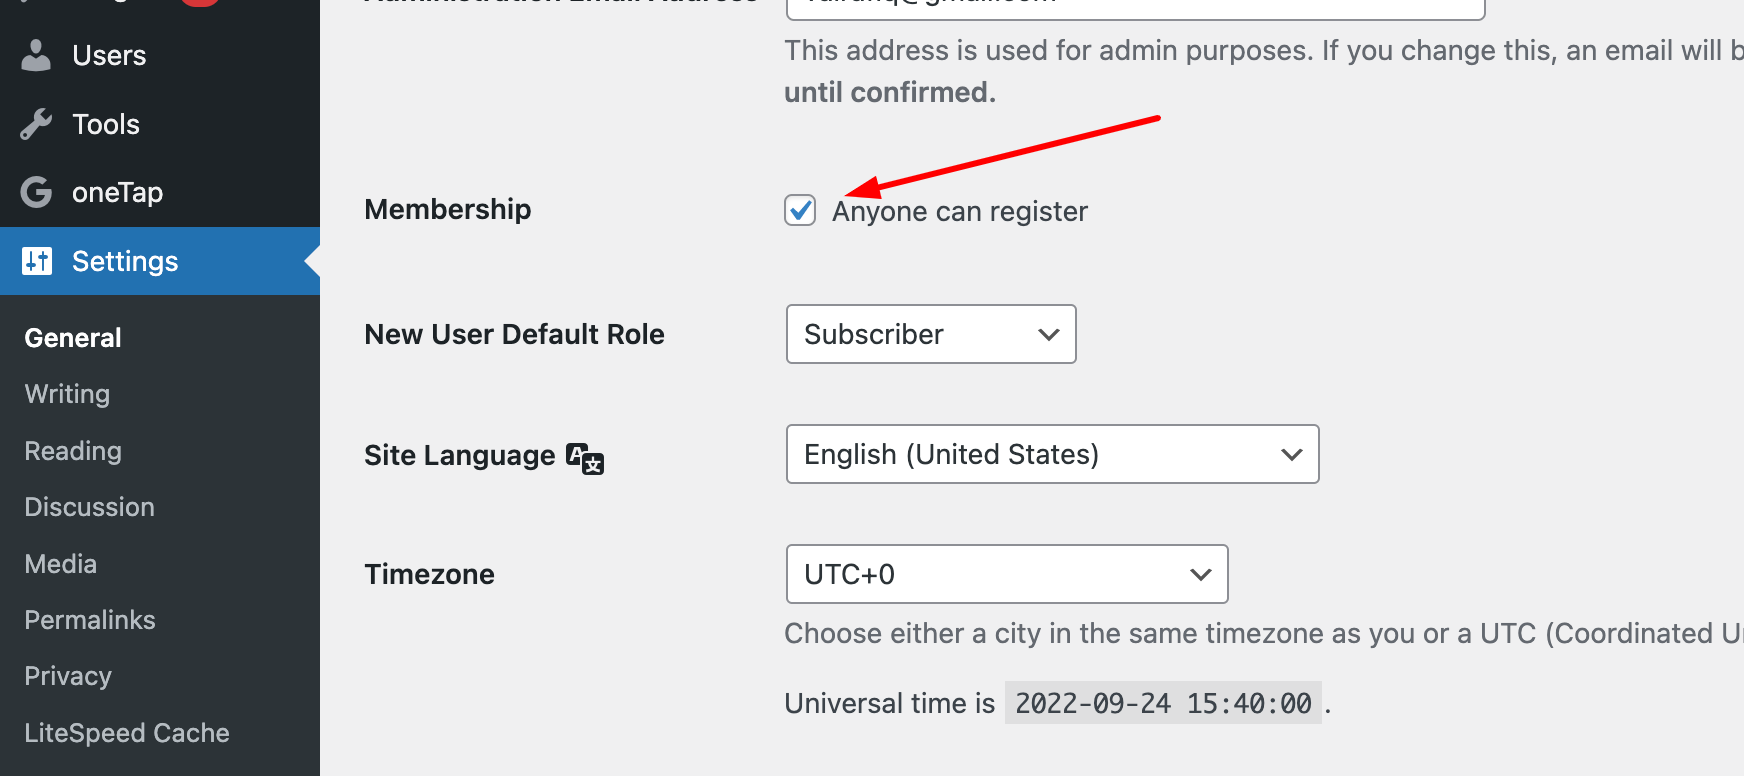
Task: Click the oneTap Google G icon
Action: pos(36,192)
